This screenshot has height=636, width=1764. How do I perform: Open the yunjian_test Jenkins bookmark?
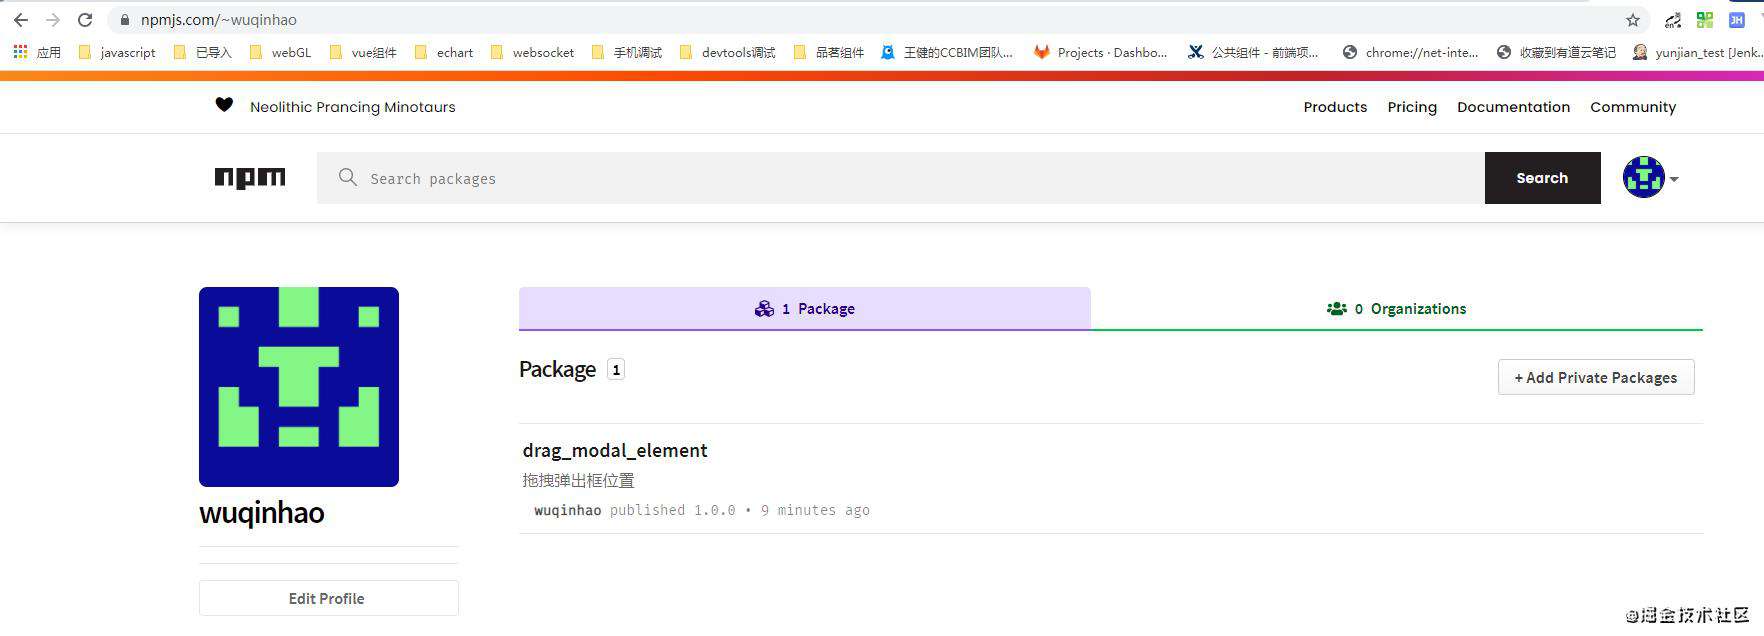click(x=1697, y=52)
